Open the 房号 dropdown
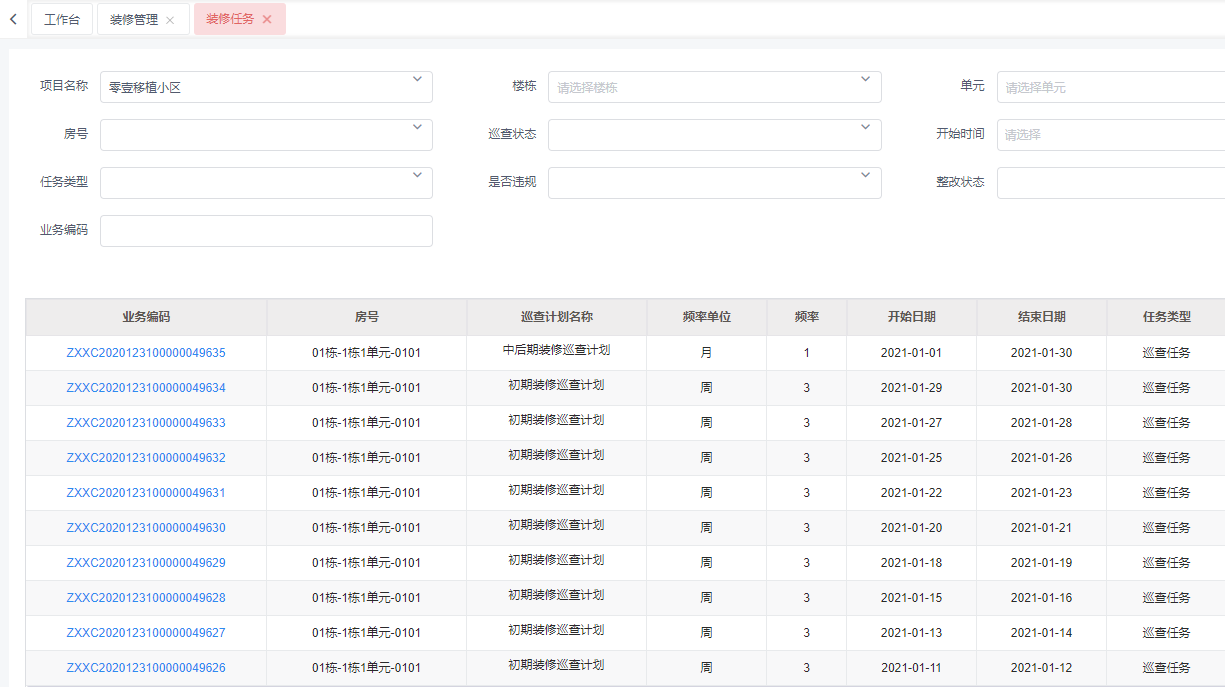 [x=266, y=135]
